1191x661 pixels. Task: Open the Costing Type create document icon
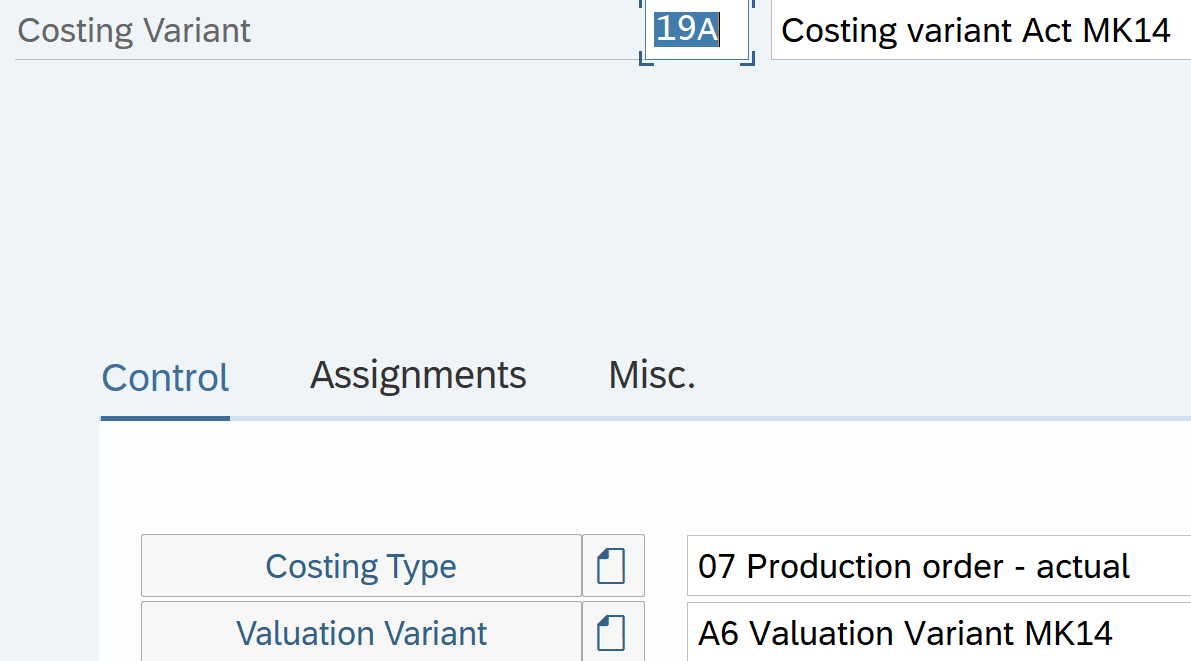(612, 566)
